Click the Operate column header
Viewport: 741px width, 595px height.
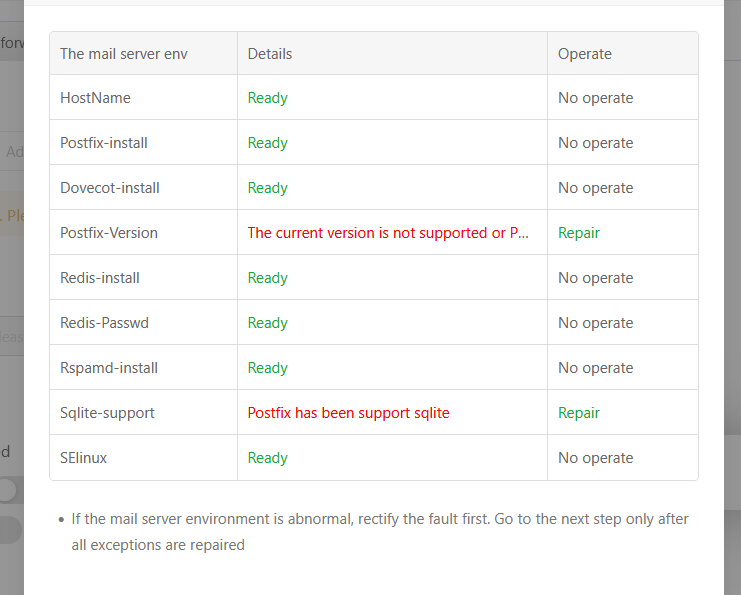point(584,54)
